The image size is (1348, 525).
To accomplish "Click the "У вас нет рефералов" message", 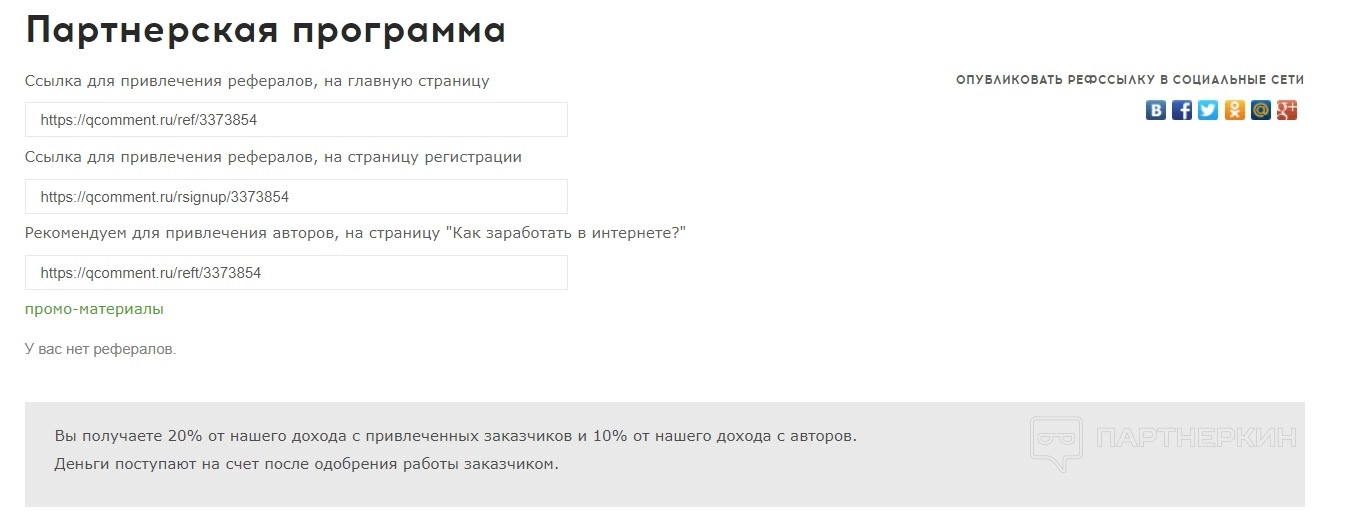I will coord(100,349).
